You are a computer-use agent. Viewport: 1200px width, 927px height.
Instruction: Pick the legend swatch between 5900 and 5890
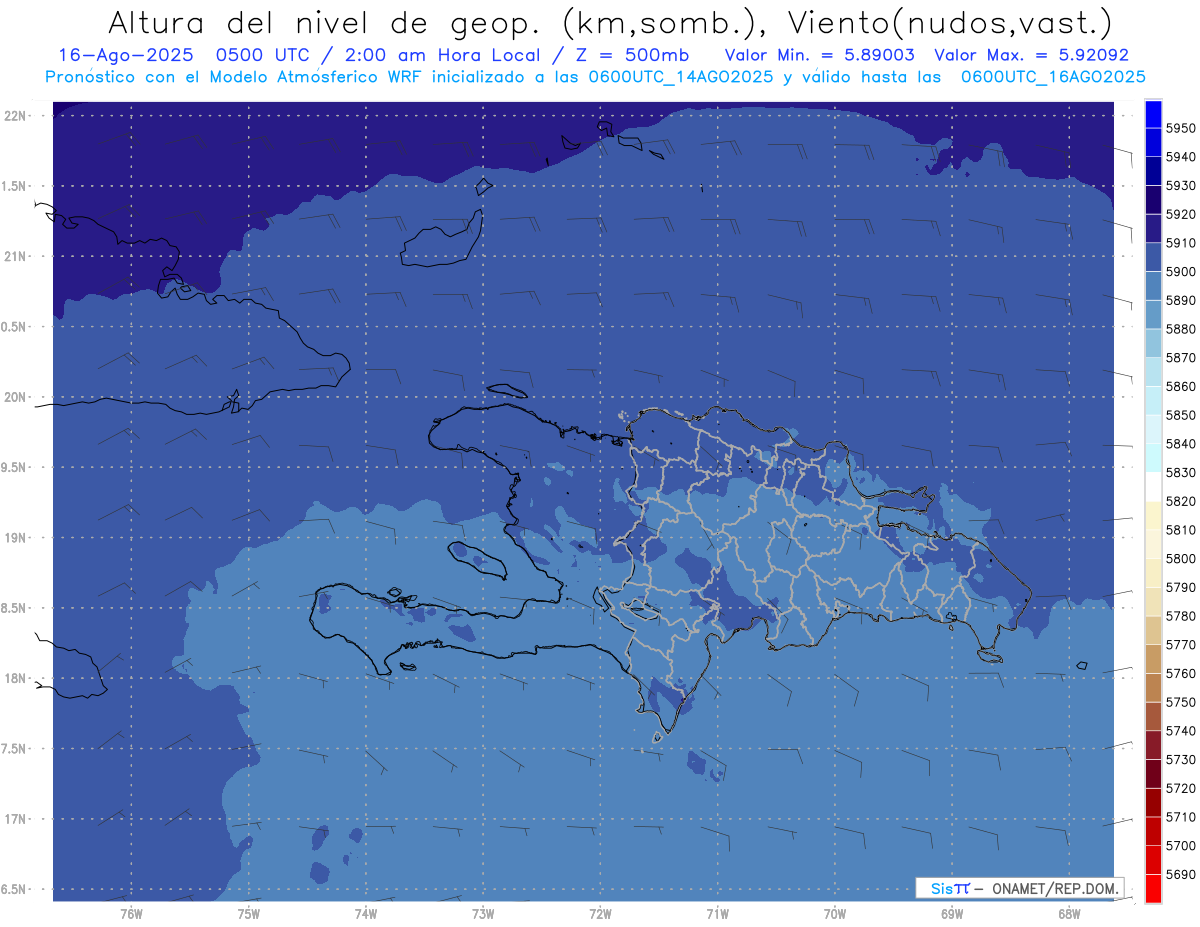1153,286
